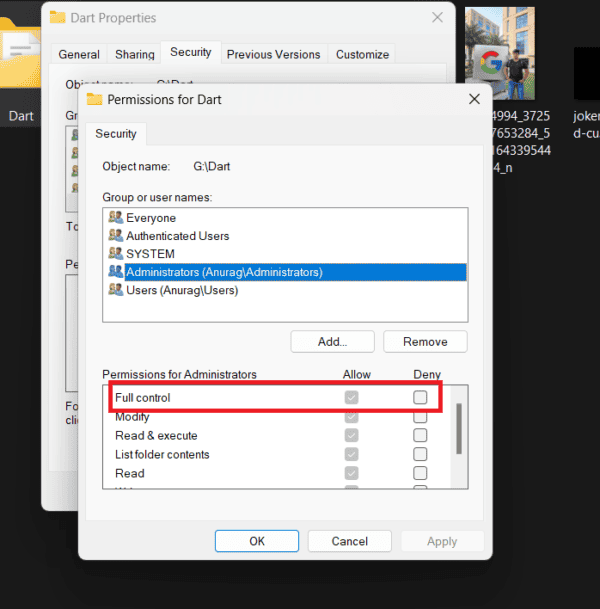Click the Cancel button

pyautogui.click(x=350, y=541)
